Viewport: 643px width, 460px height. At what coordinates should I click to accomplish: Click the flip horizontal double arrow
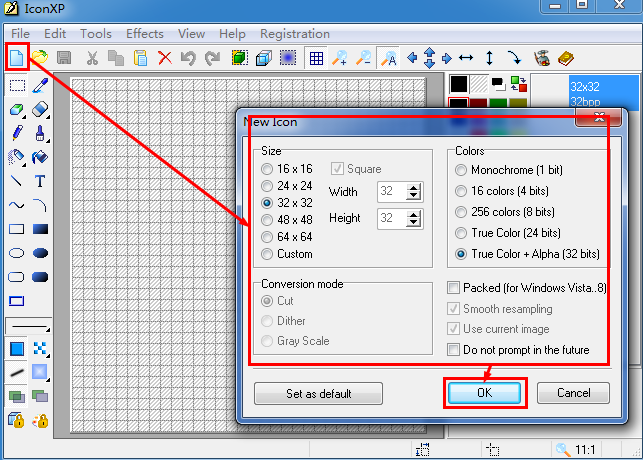point(466,58)
